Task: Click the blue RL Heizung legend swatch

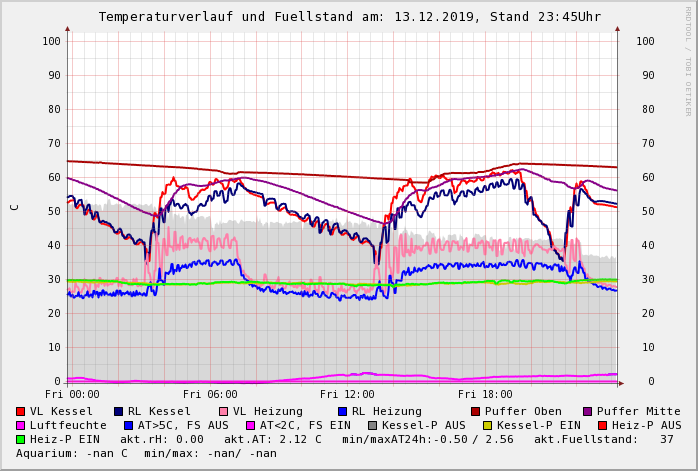Action: click(x=343, y=411)
